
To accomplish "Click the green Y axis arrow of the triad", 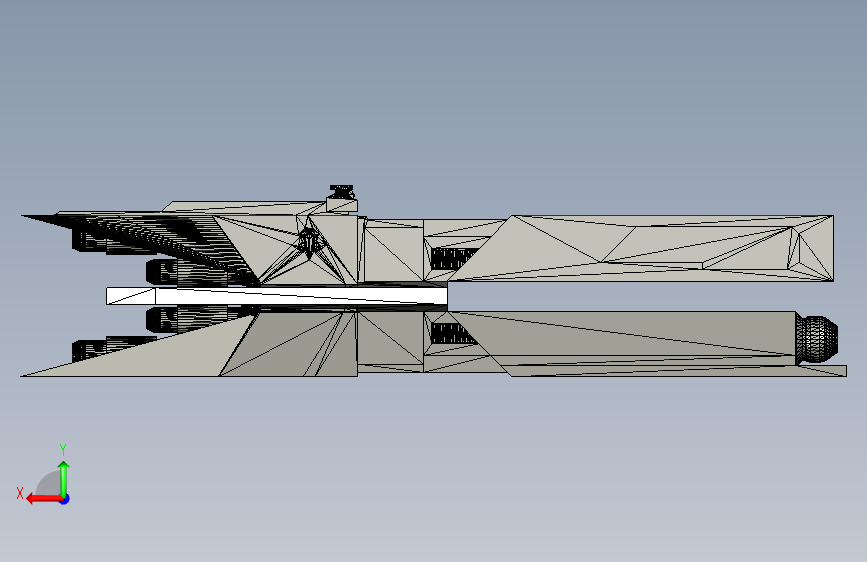I will coord(64,479).
